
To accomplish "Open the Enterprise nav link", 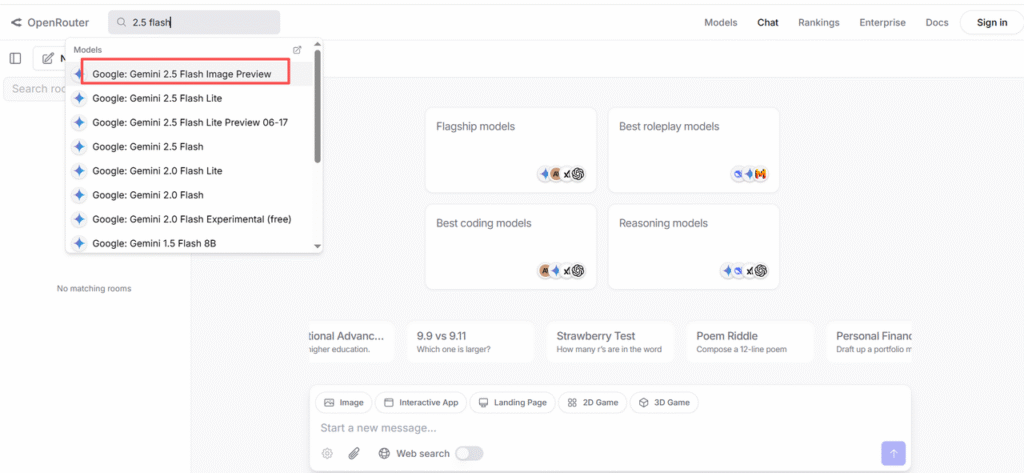I will pos(882,22).
